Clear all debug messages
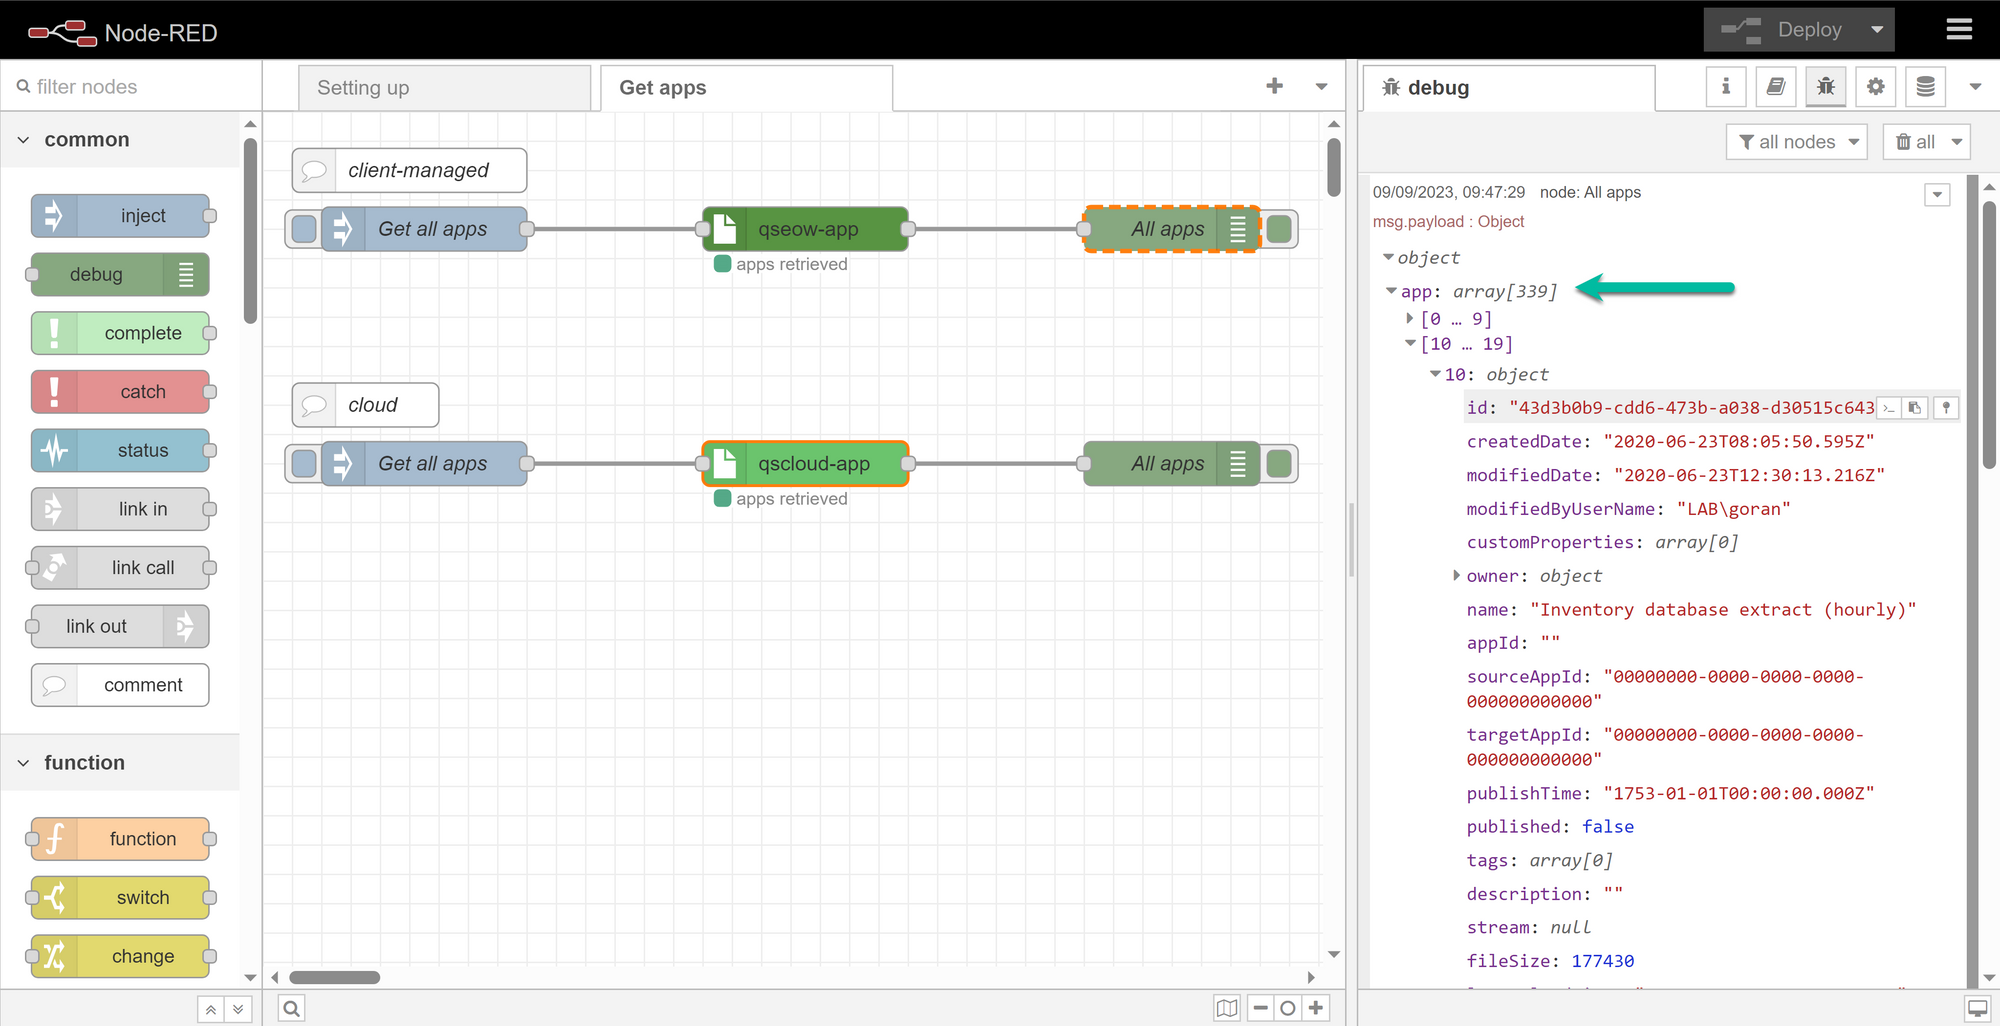The image size is (2000, 1026). tap(1914, 142)
